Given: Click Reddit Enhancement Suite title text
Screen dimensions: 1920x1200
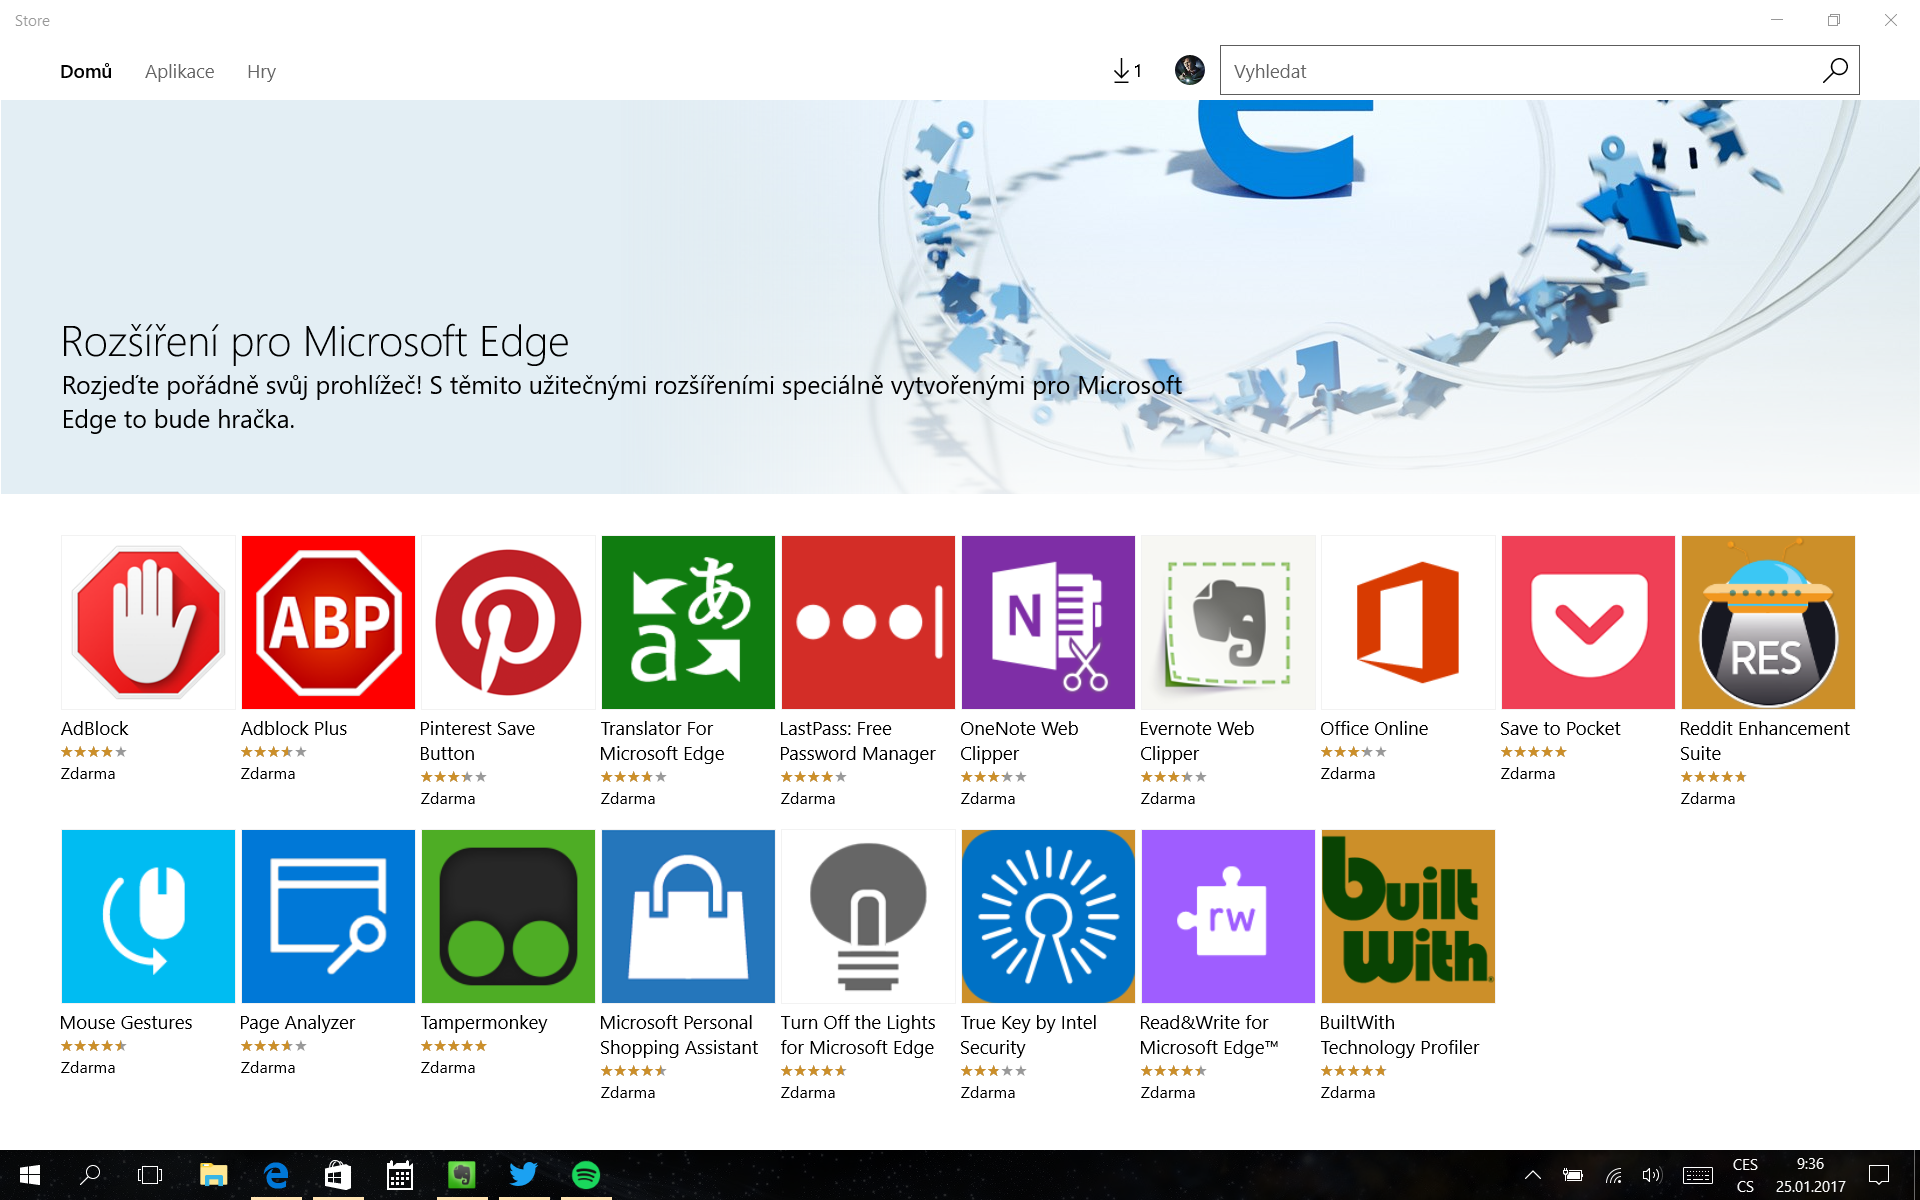Looking at the screenshot, I should 1765,741.
